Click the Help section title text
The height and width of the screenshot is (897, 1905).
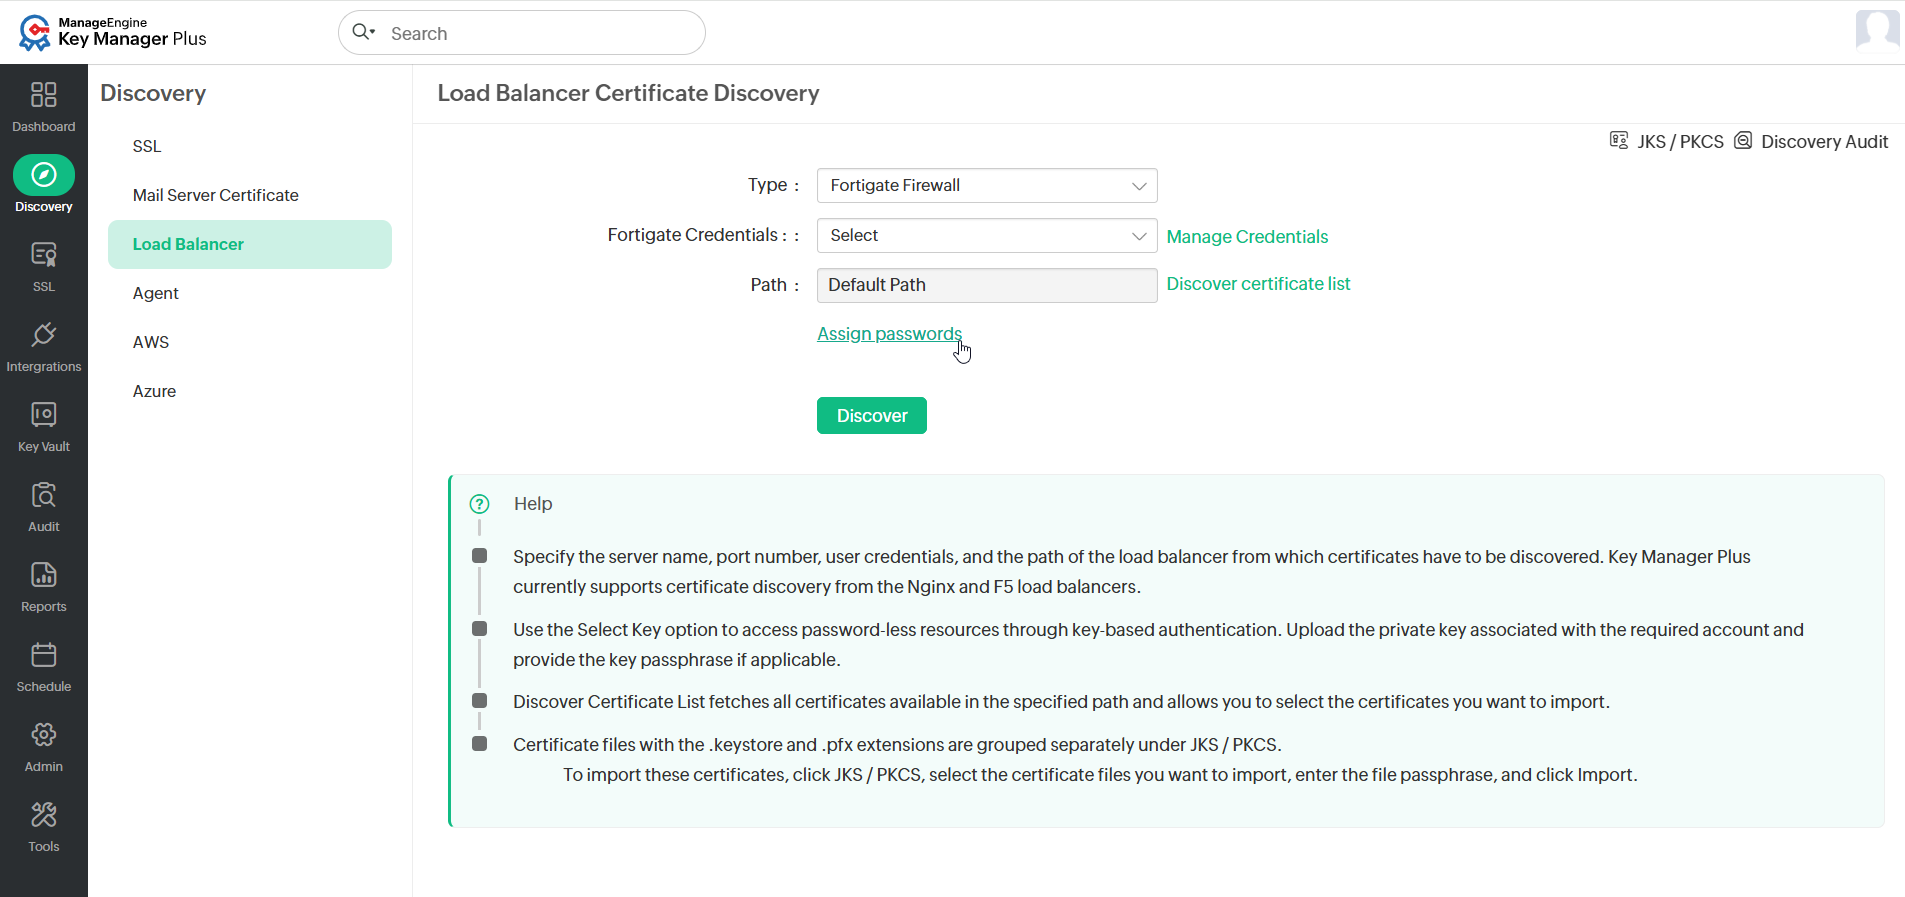(533, 504)
